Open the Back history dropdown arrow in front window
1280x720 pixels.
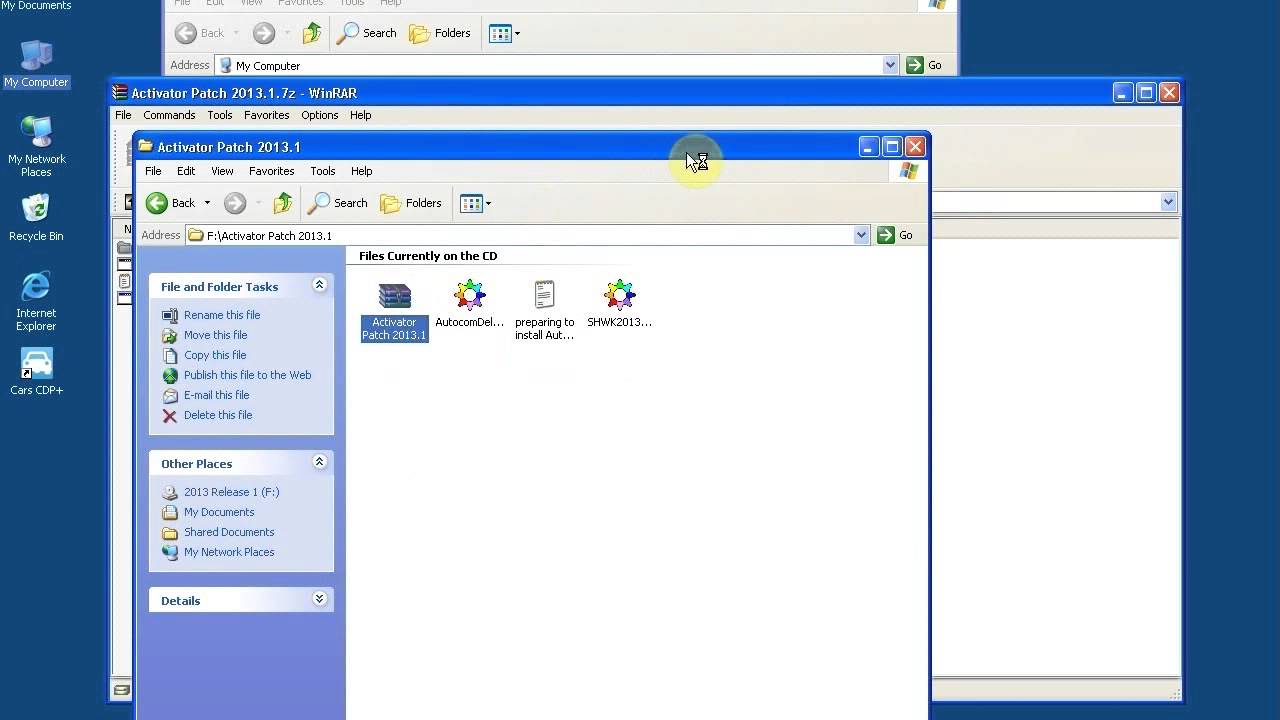(207, 203)
